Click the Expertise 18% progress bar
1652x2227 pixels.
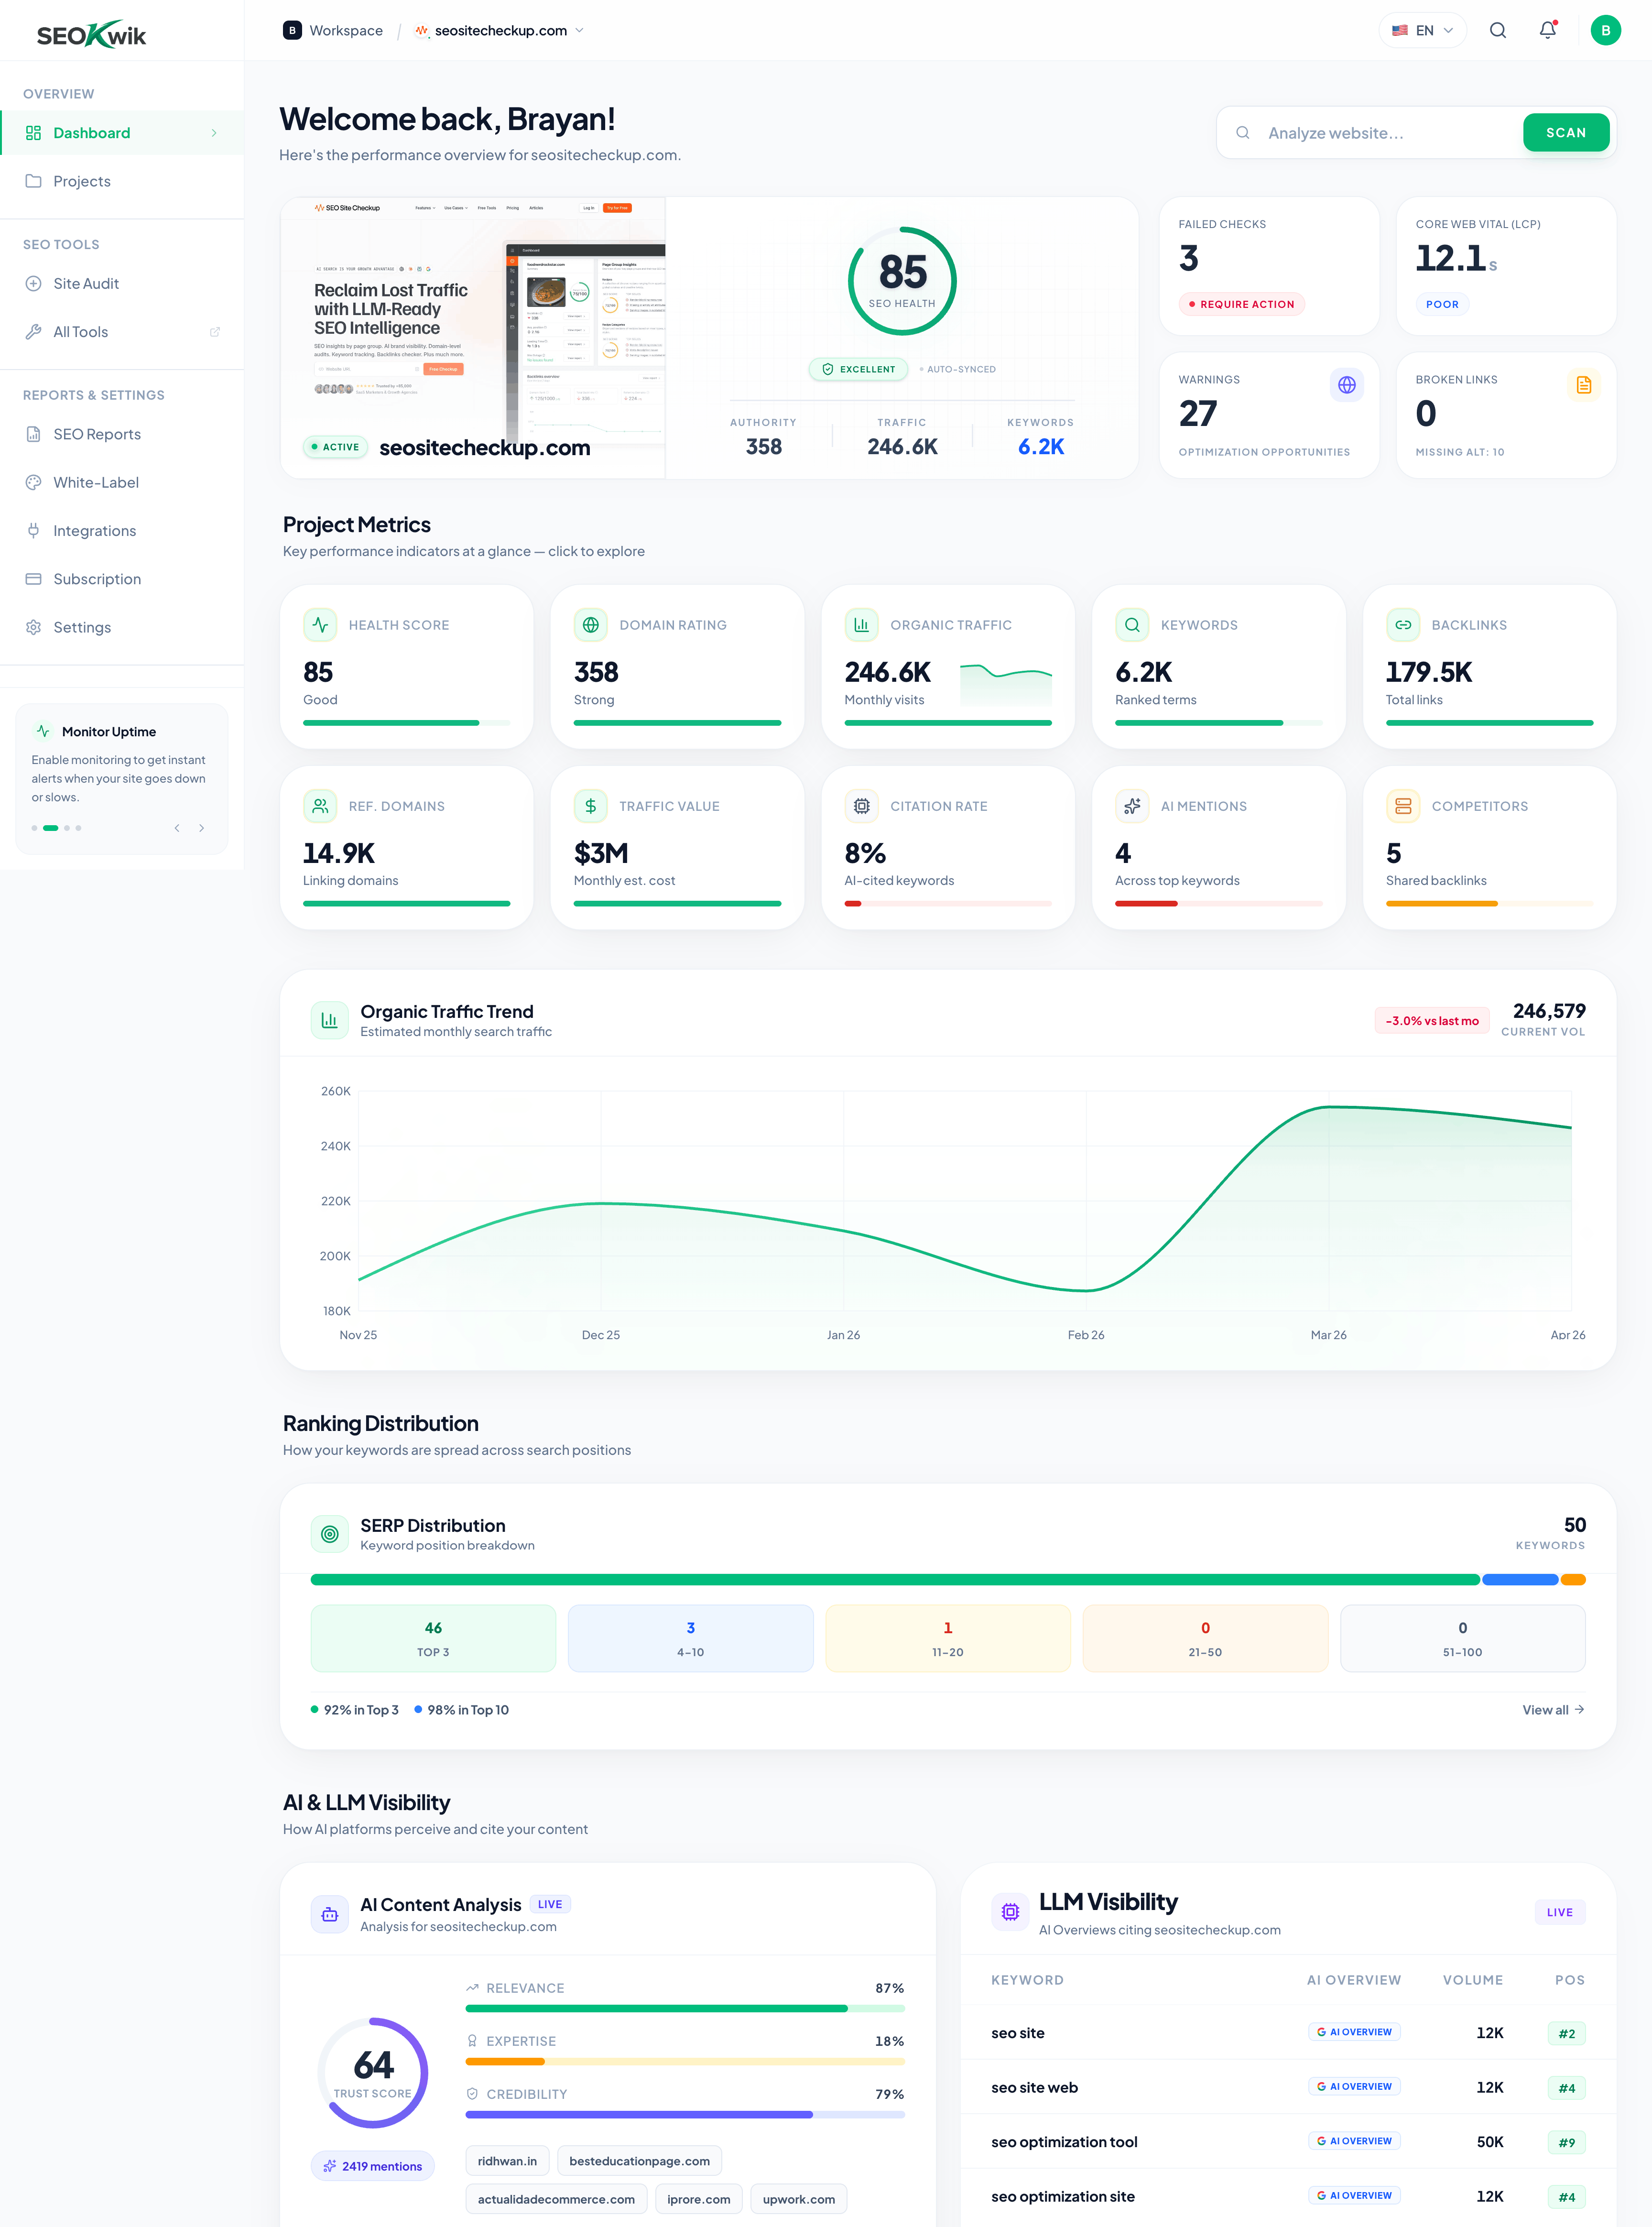pyautogui.click(x=685, y=2061)
